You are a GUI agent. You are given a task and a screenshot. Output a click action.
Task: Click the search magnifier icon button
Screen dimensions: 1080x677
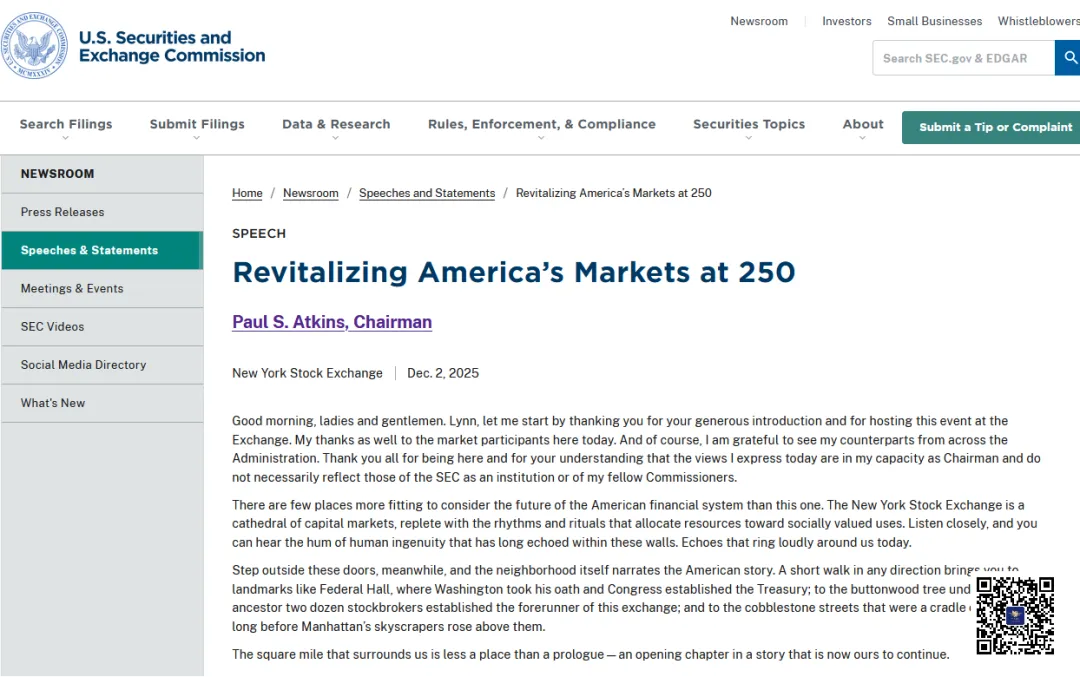click(1068, 58)
